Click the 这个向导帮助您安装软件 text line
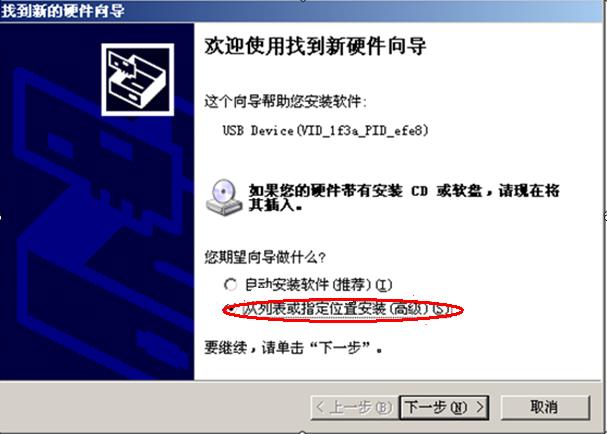Screen dimensions: 607x434 pos(285,102)
